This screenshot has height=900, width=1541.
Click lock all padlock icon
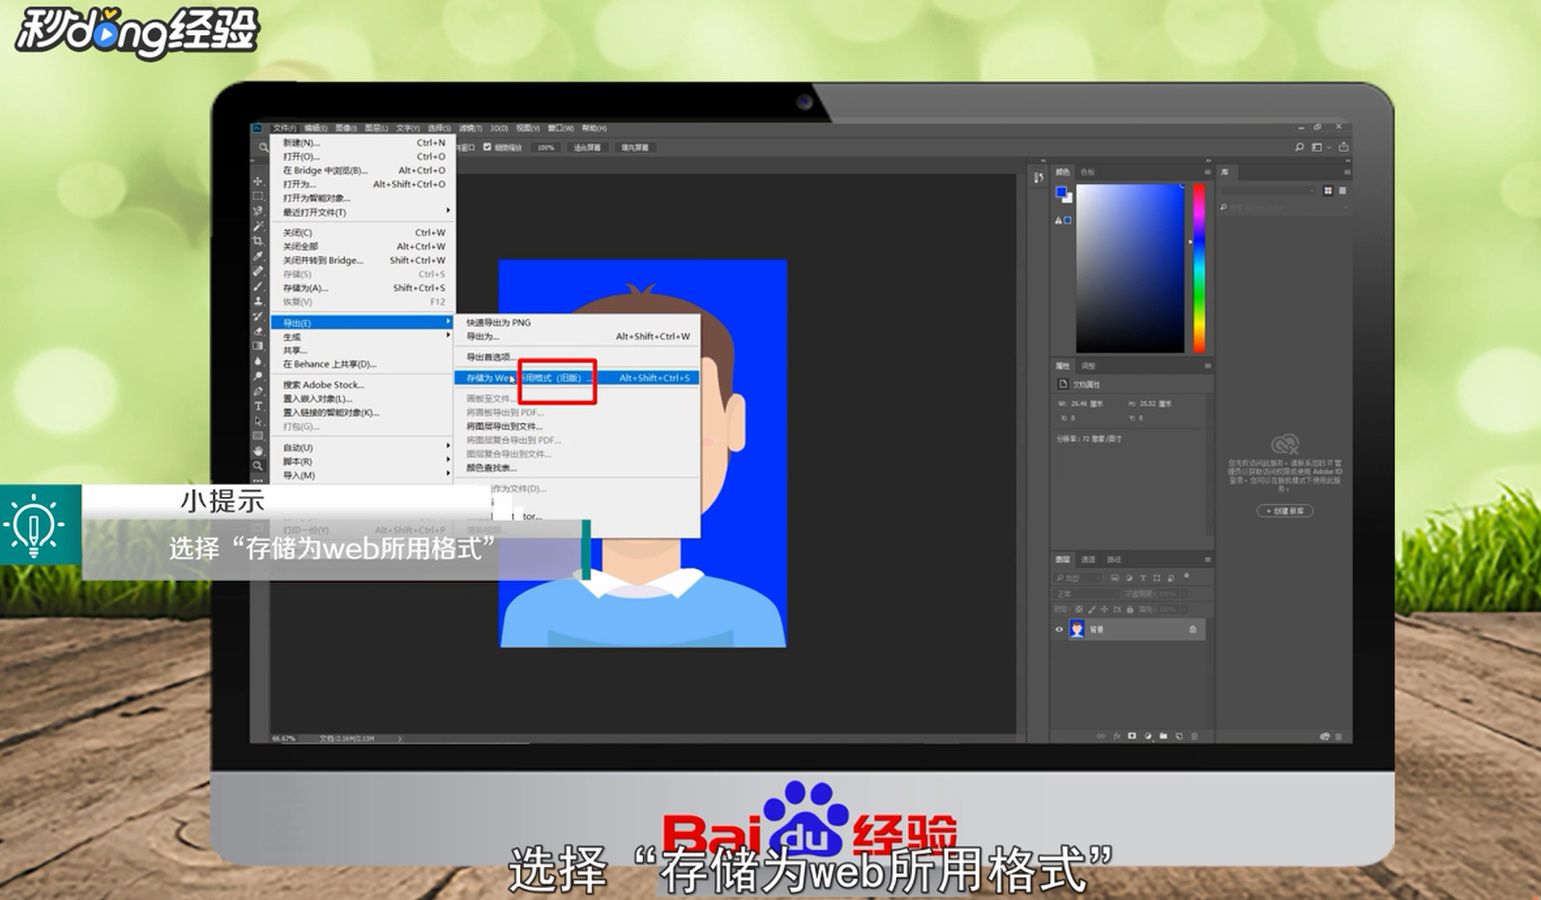click(x=1130, y=609)
